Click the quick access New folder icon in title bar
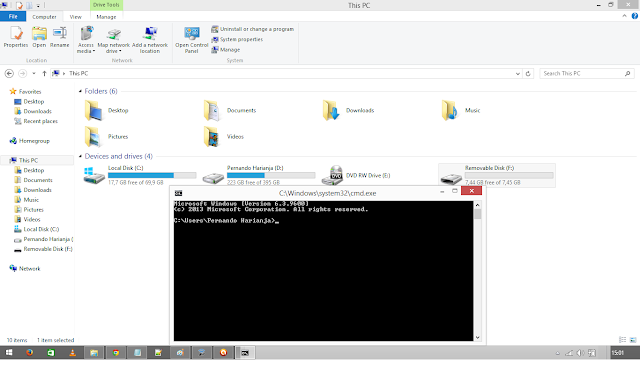The width and height of the screenshot is (640, 367). 29,5
